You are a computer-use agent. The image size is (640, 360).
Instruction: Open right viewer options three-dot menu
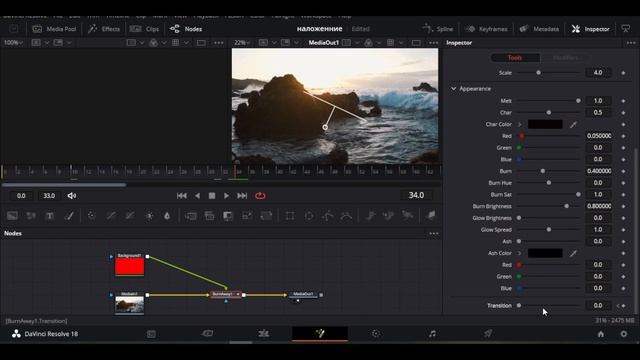coord(433,43)
